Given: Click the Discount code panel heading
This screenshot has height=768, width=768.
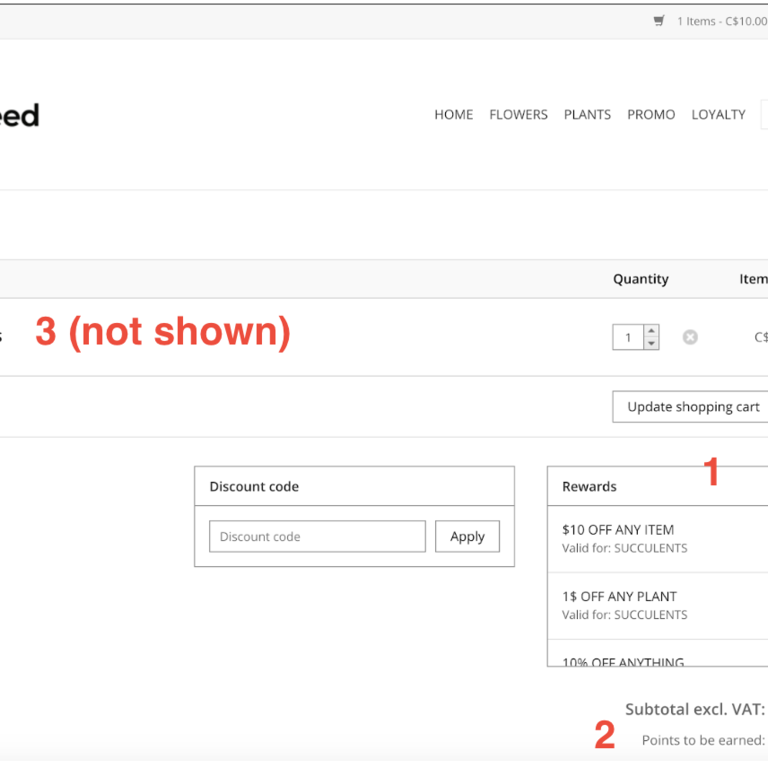Looking at the screenshot, I should [x=254, y=487].
